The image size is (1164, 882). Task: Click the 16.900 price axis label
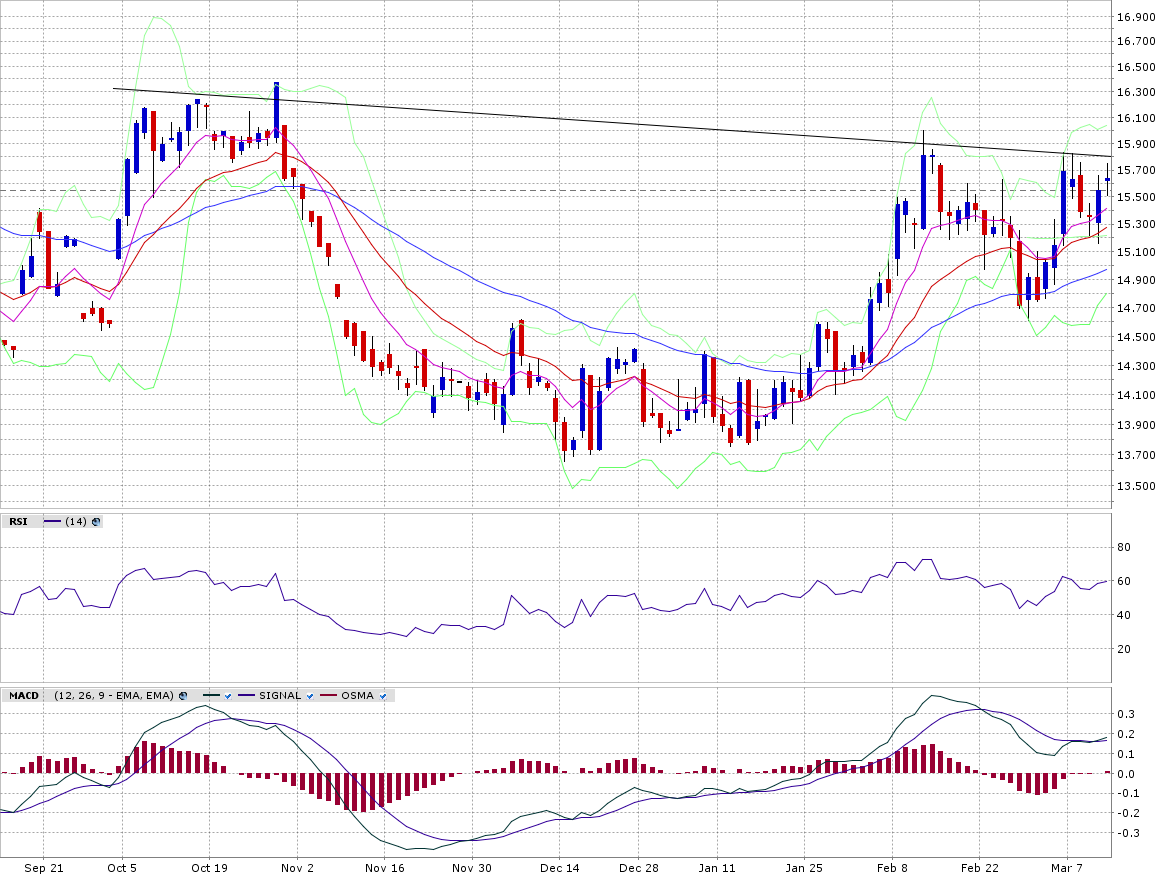pyautogui.click(x=1136, y=18)
